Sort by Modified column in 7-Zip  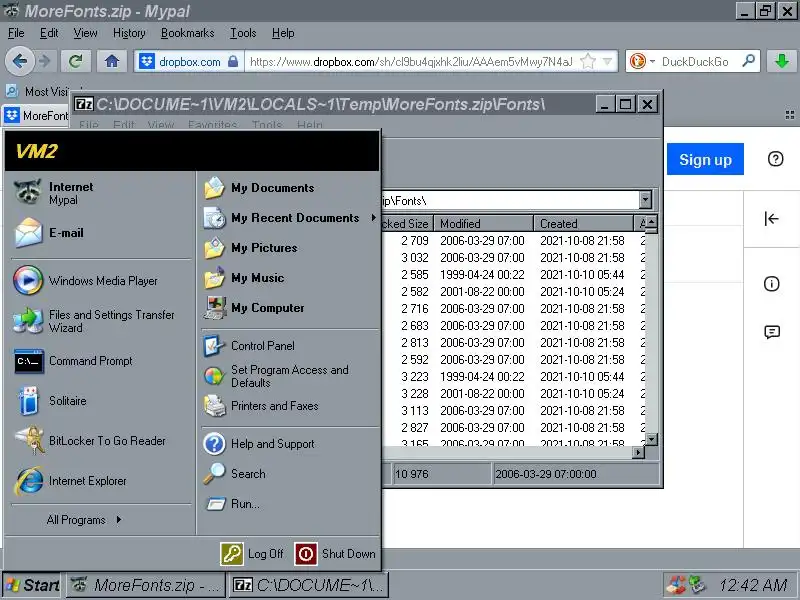(x=484, y=223)
